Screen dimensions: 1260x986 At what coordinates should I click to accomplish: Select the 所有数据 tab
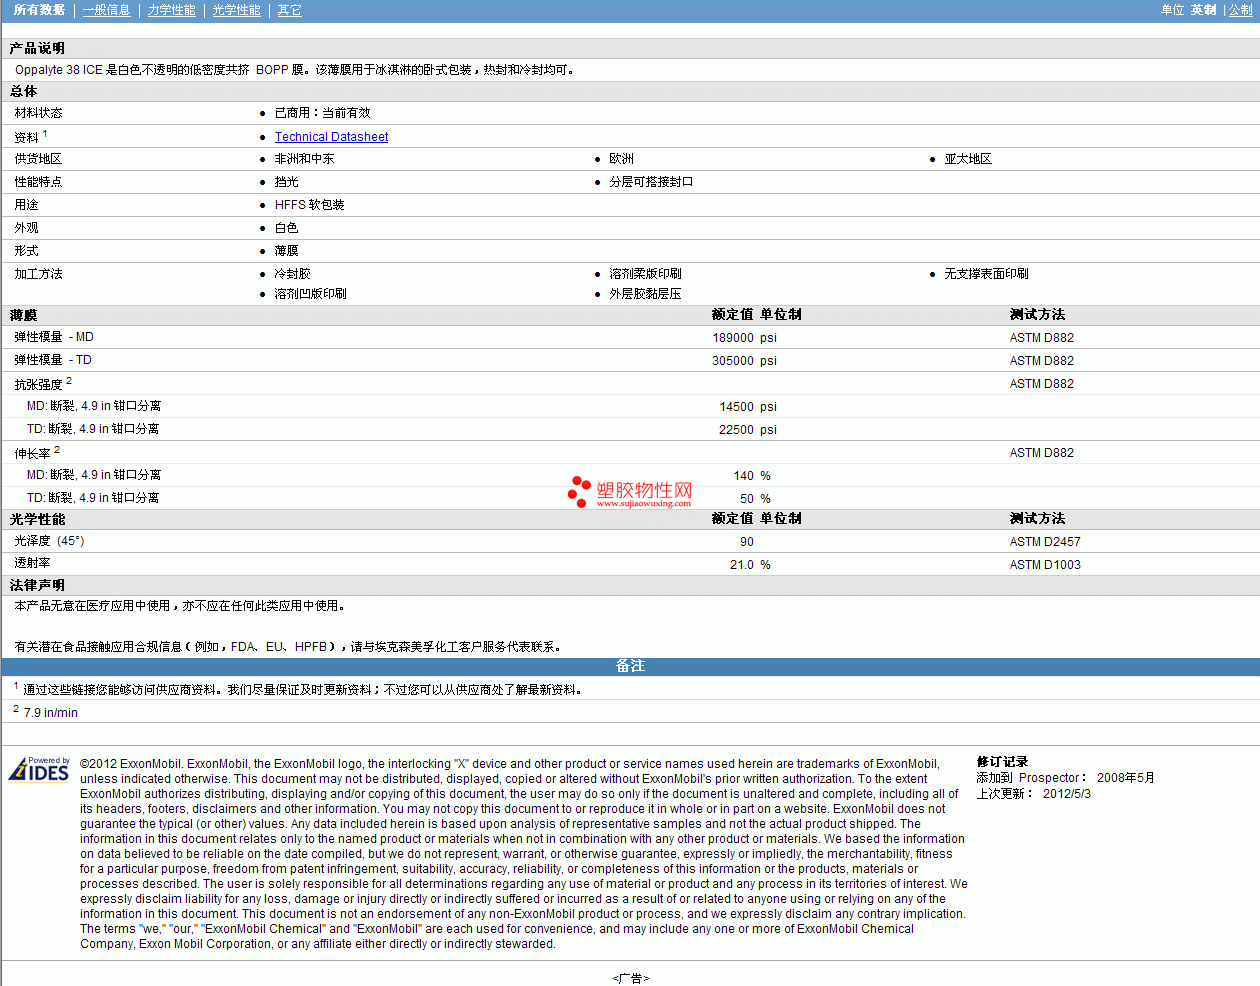39,10
